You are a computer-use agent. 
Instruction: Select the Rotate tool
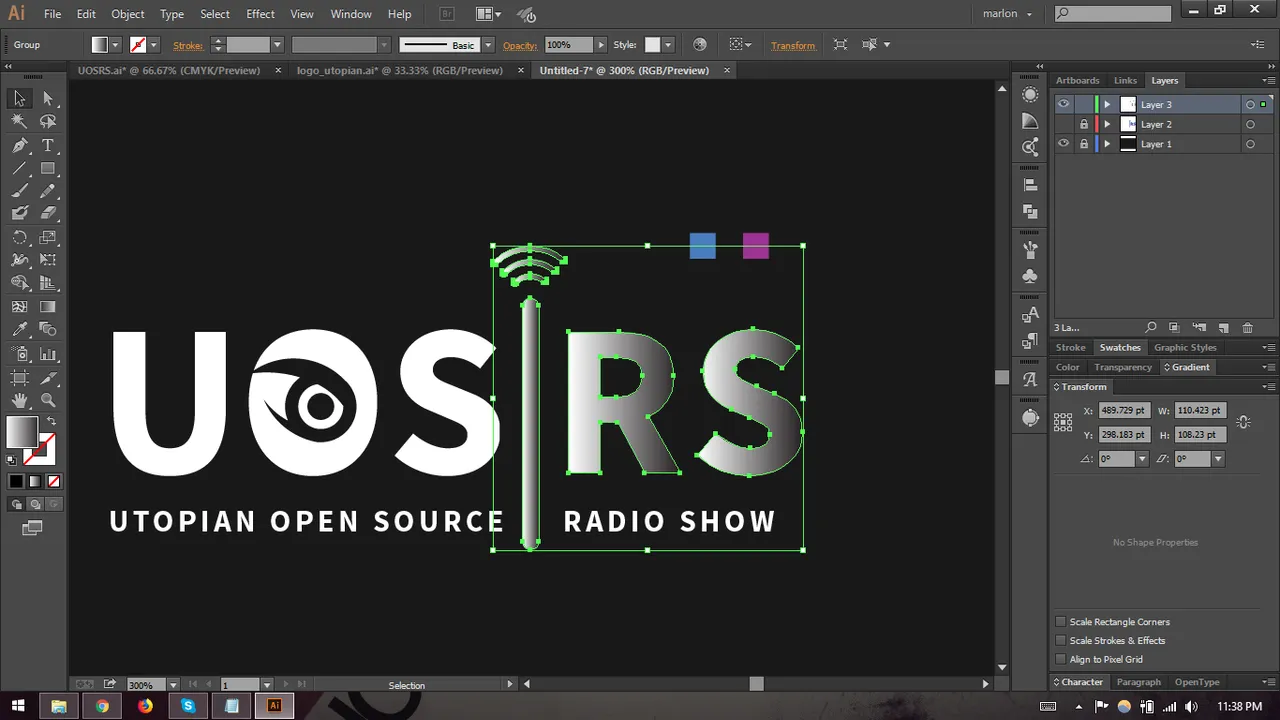(x=19, y=238)
